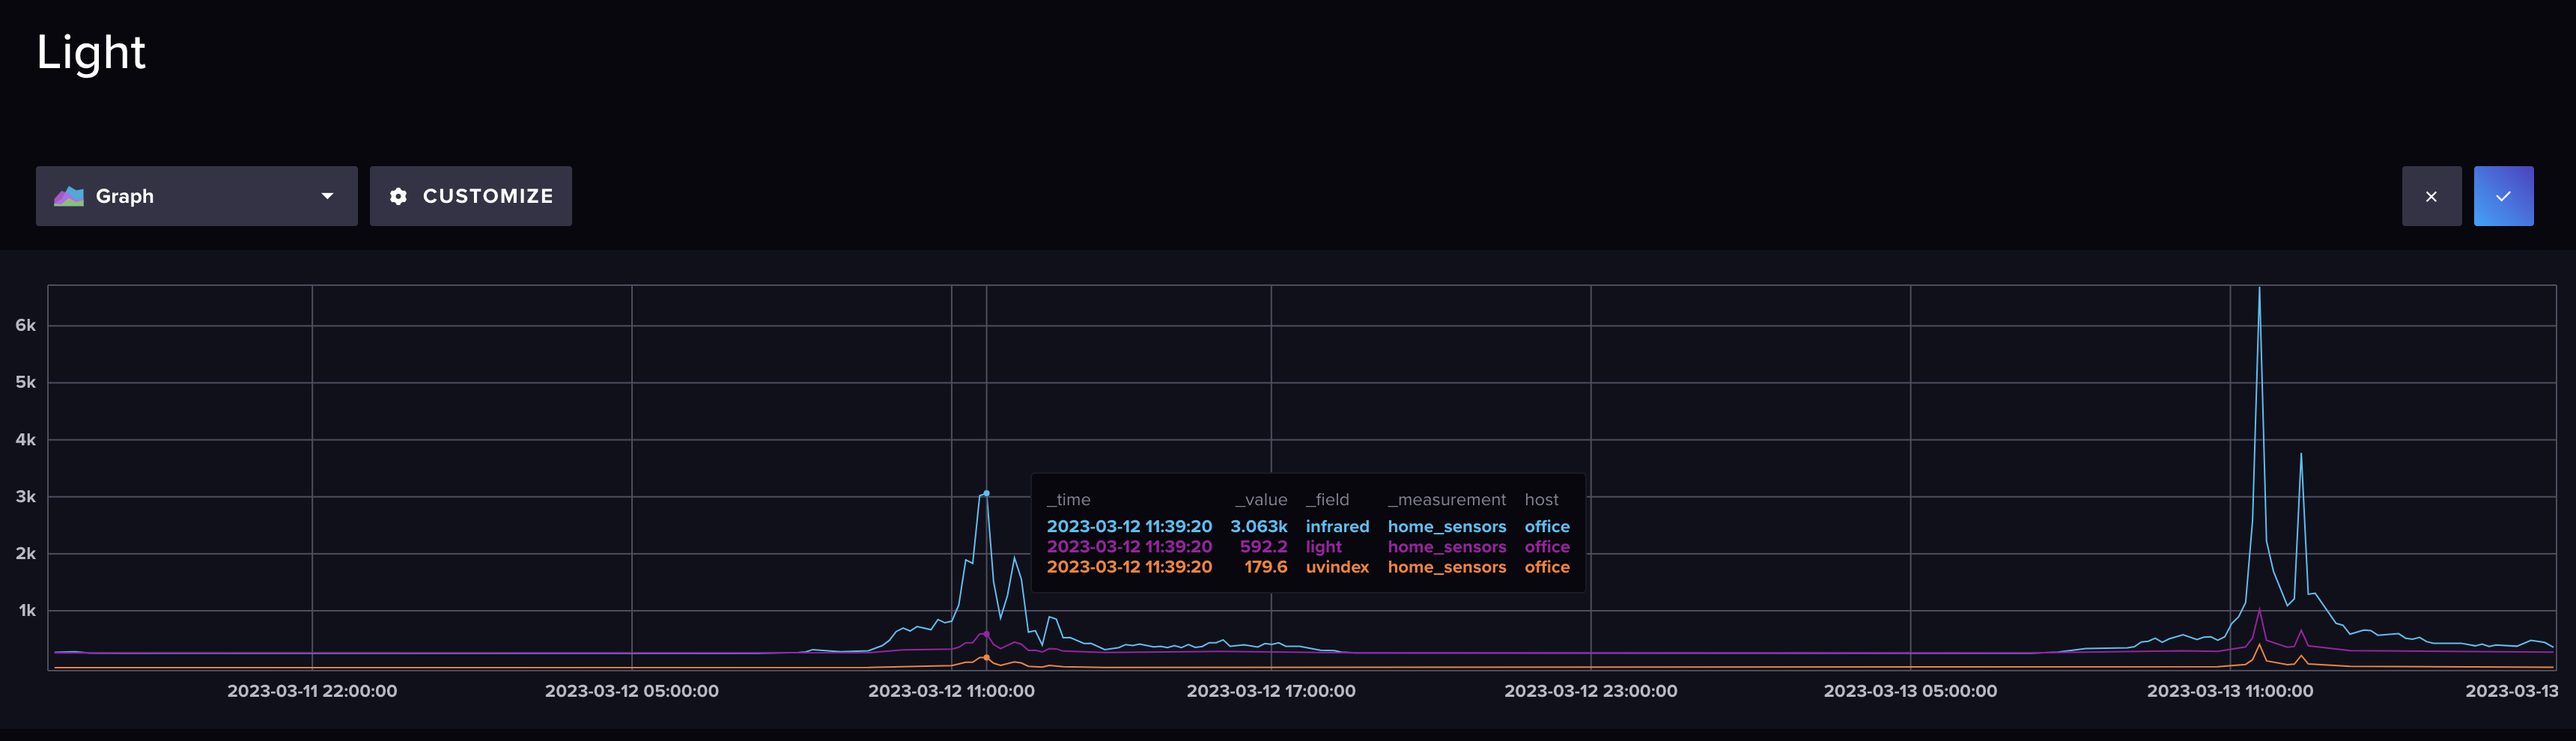Click the blue infrared data point marker at 11:39:20
Screen dimensions: 2576x741
coord(986,493)
